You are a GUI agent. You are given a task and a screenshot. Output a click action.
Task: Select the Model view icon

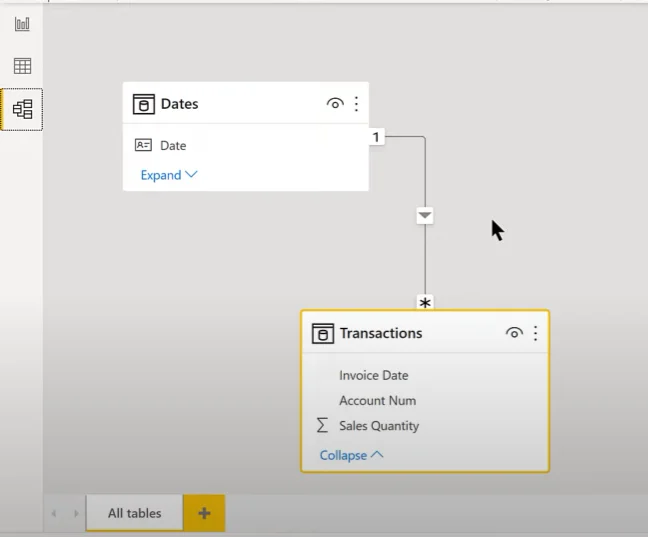point(22,109)
